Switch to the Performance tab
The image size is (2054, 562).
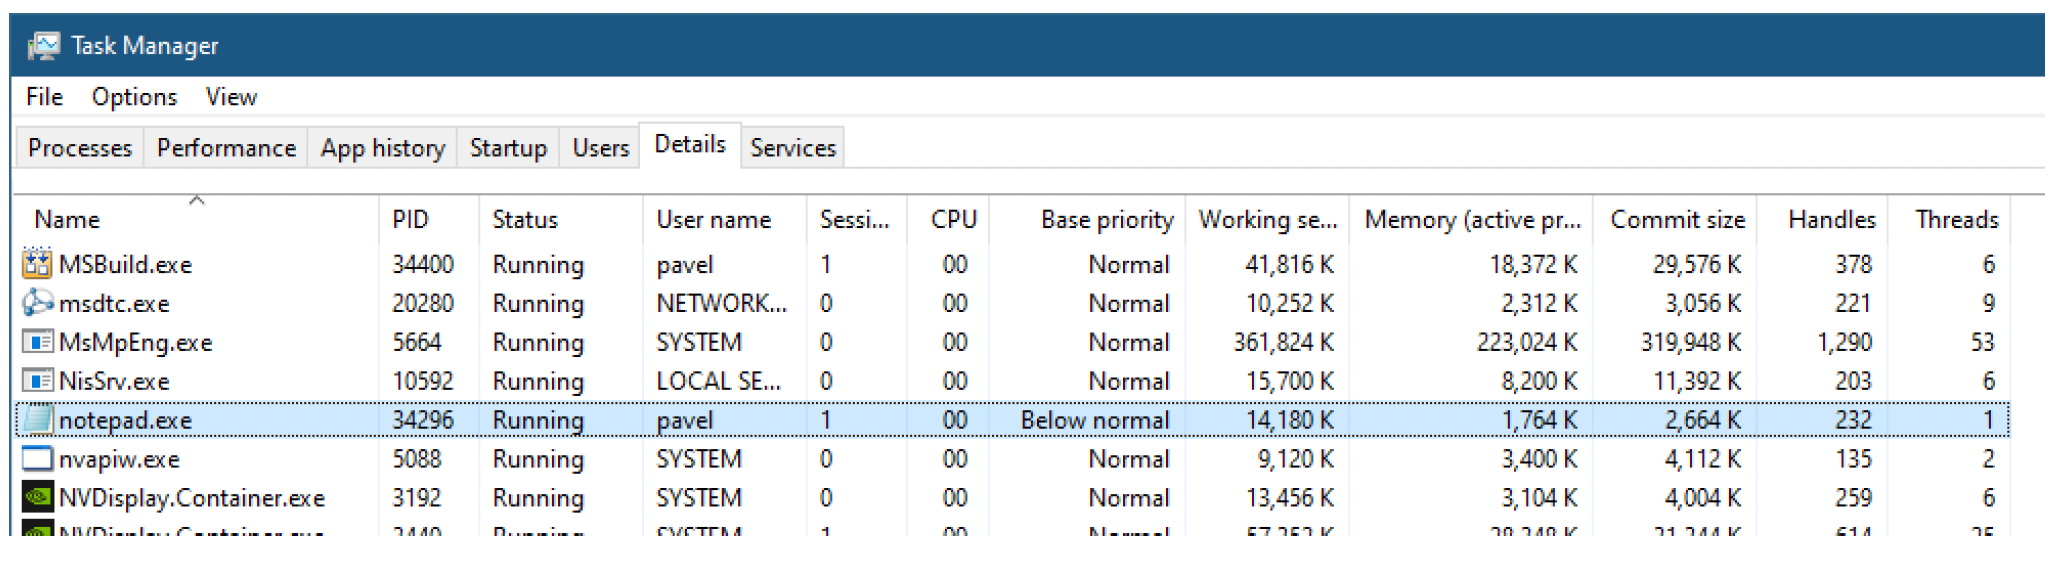(x=226, y=148)
